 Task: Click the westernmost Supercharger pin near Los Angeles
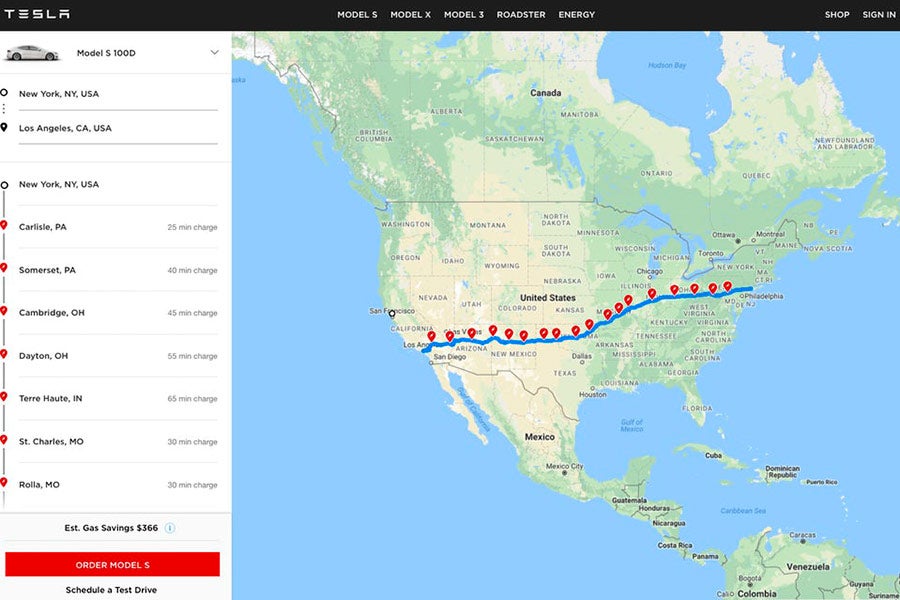coord(431,336)
